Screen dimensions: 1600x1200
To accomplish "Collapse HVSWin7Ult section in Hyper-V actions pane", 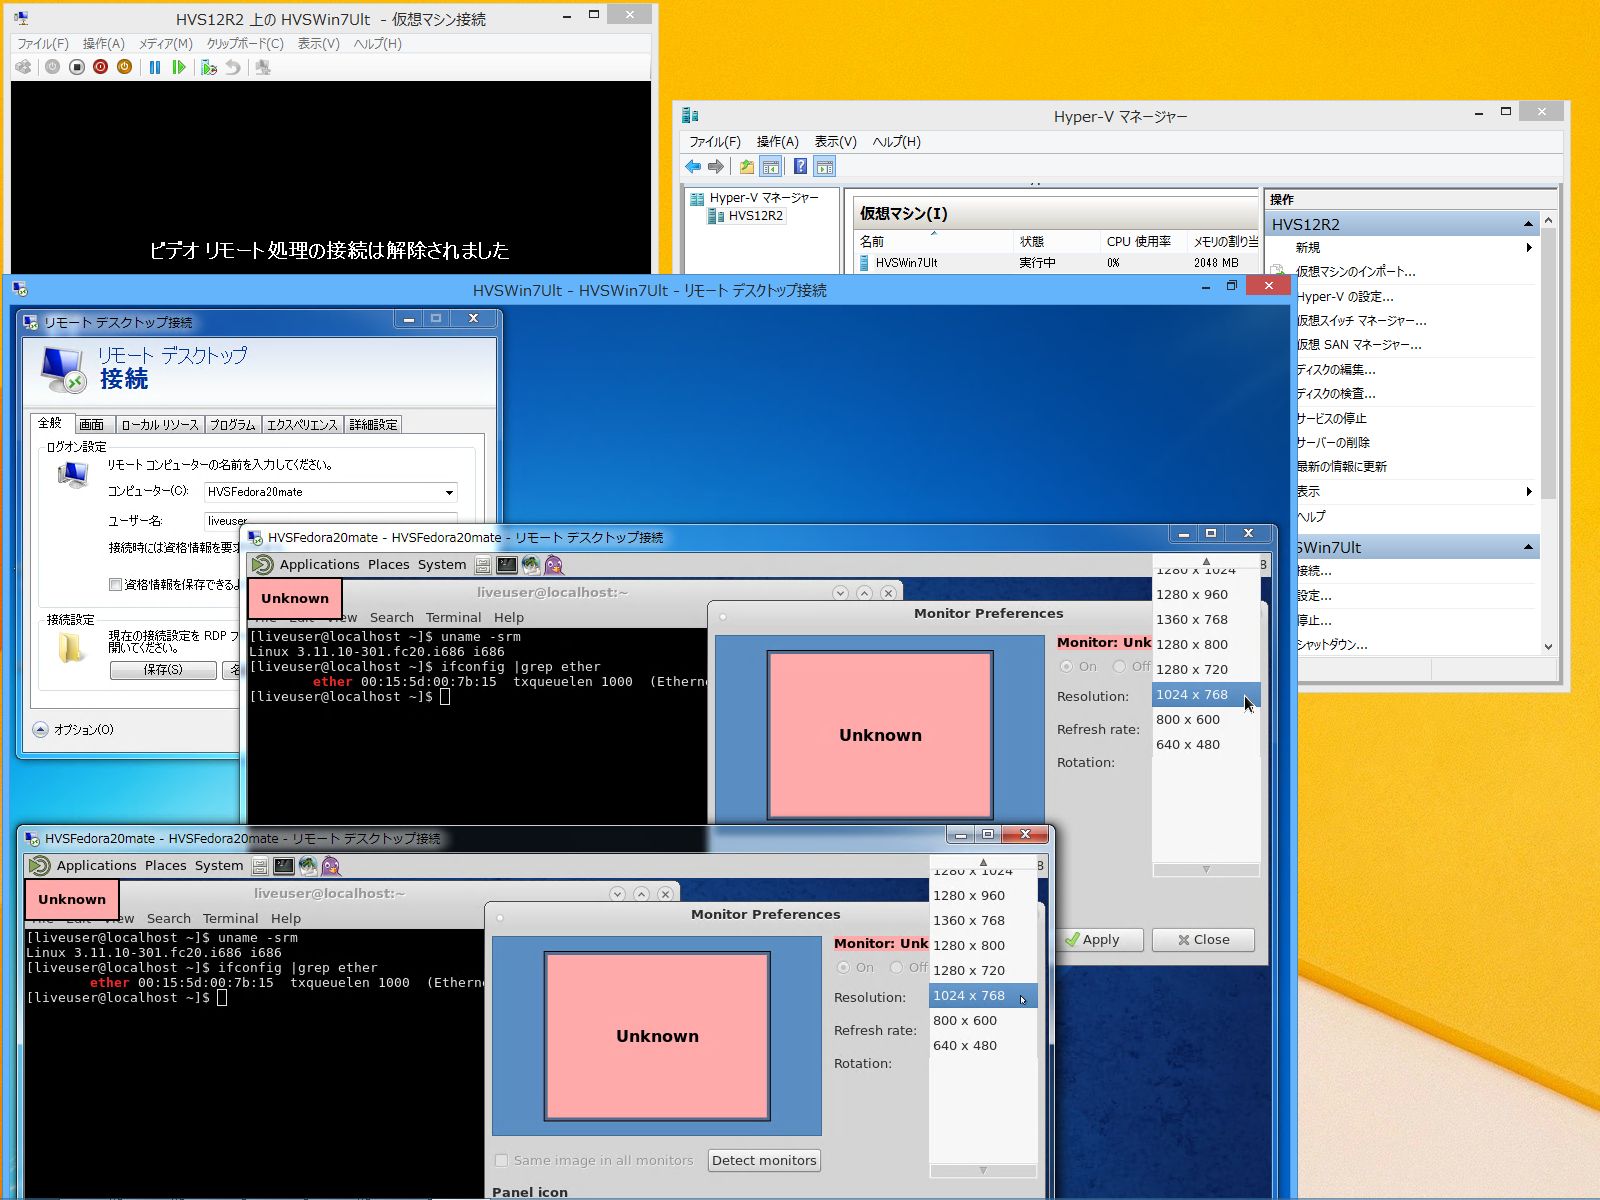I will coord(1528,547).
